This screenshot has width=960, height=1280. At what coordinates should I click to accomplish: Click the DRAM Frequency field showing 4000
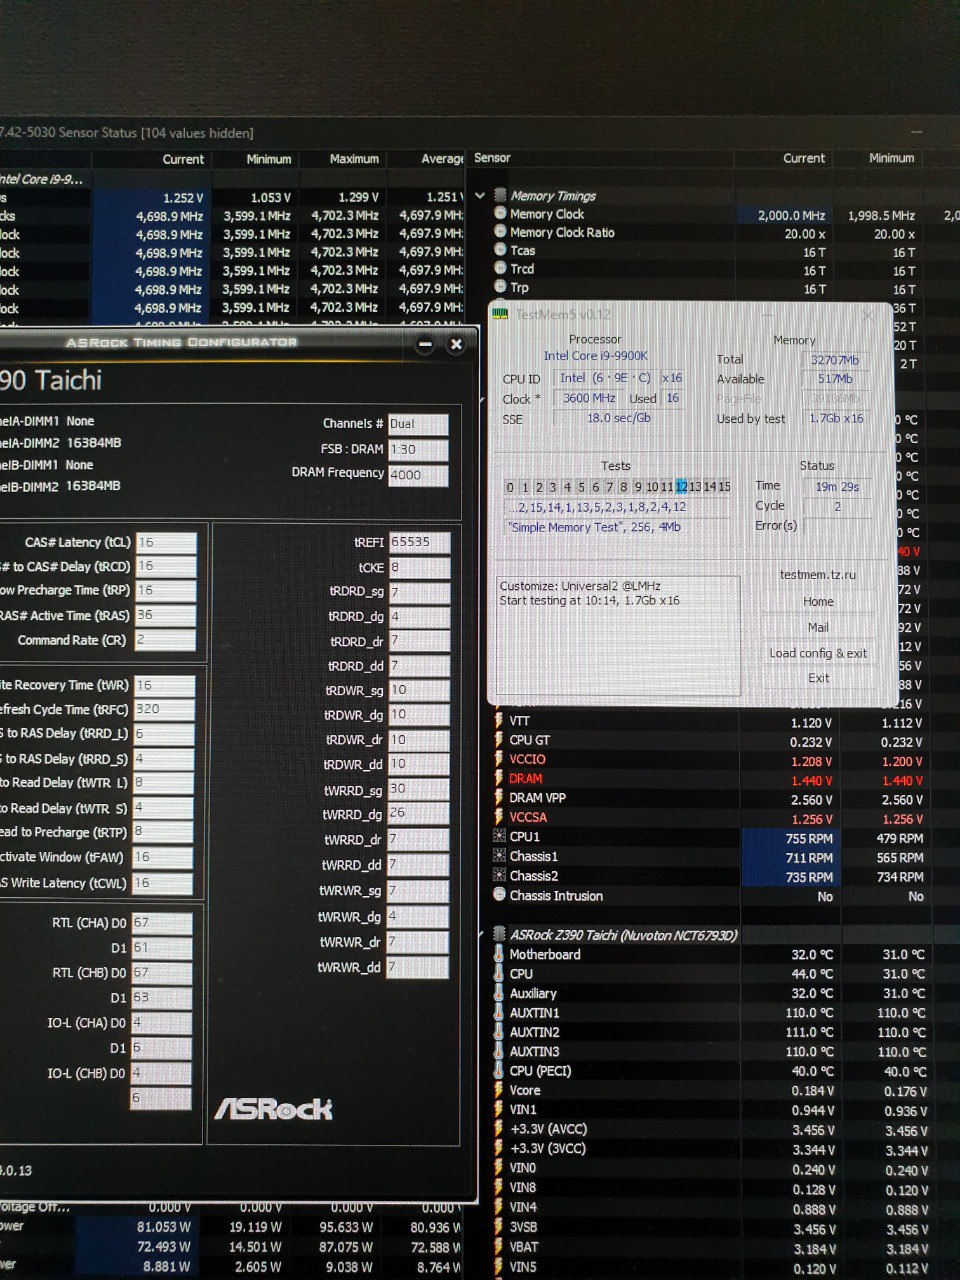click(x=418, y=475)
